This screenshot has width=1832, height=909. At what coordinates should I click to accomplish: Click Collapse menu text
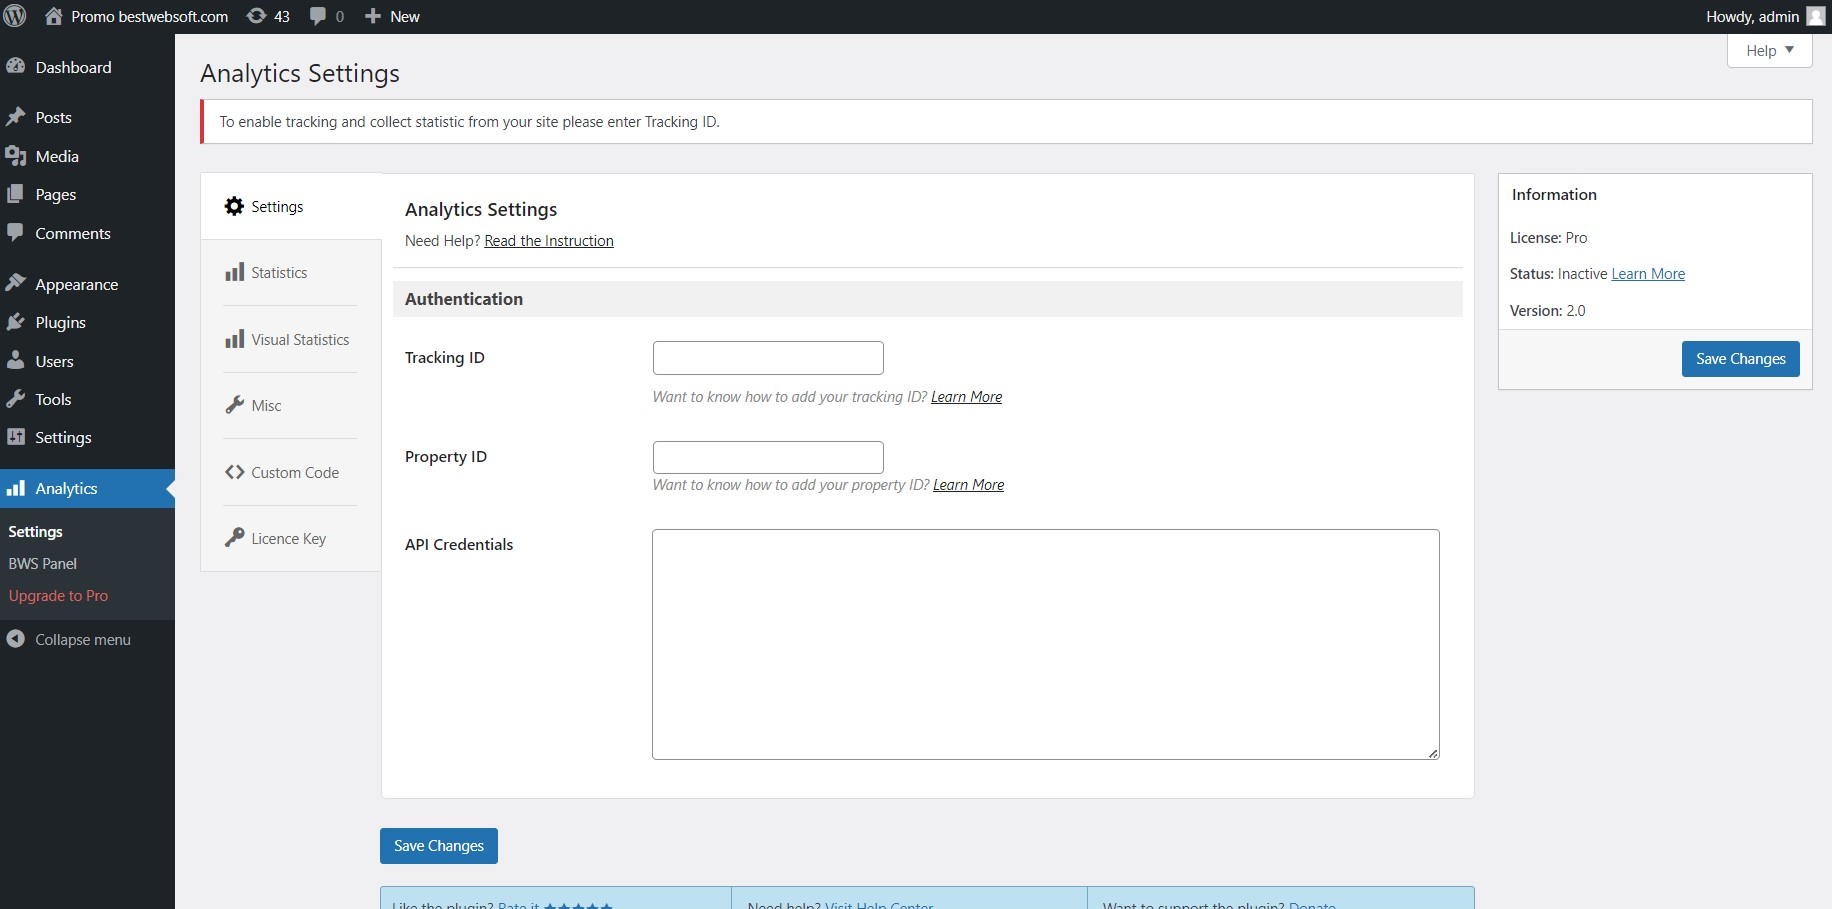83,639
